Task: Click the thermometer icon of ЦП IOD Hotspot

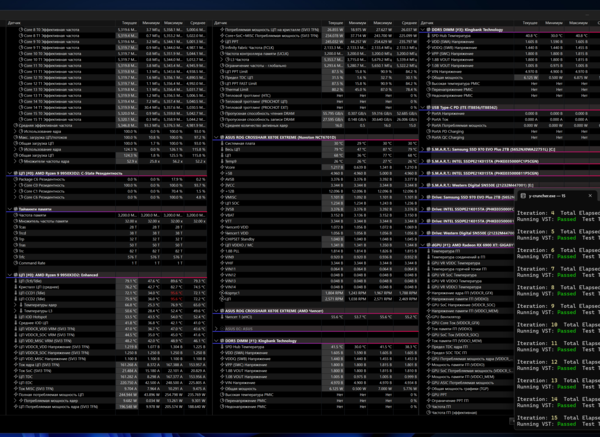Action: coord(16,317)
